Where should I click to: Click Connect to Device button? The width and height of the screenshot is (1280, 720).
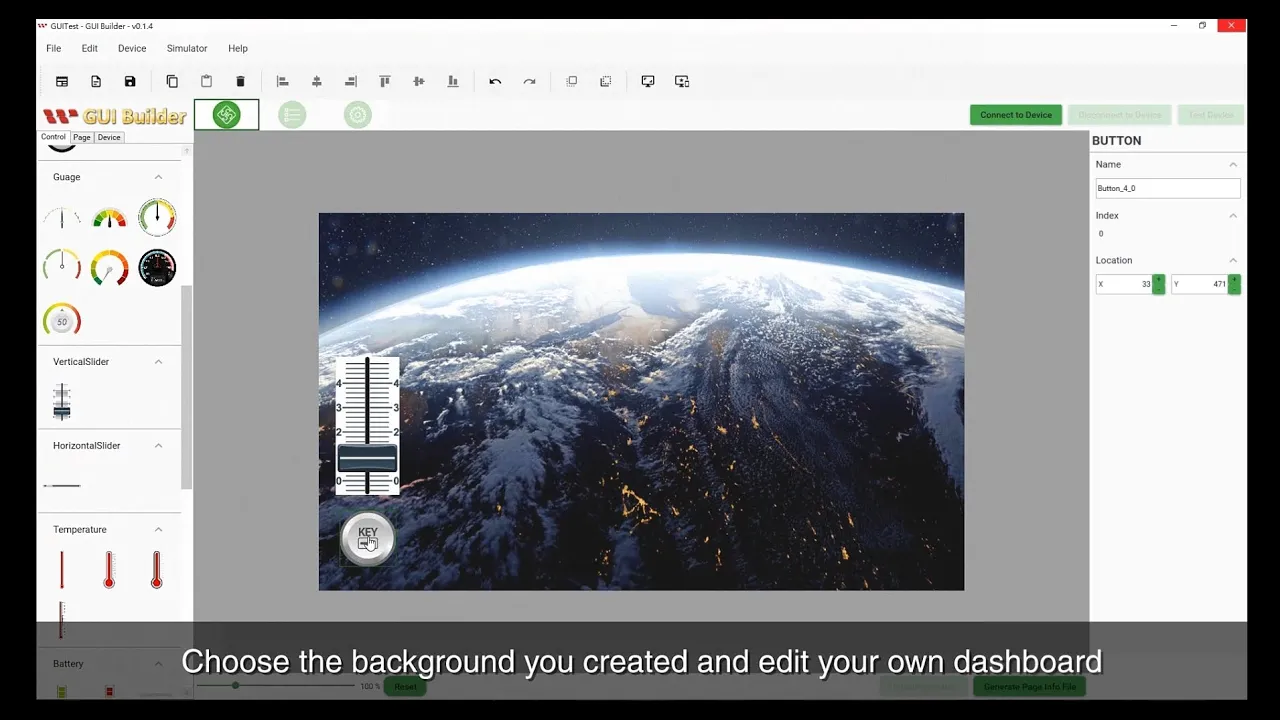(x=1016, y=115)
